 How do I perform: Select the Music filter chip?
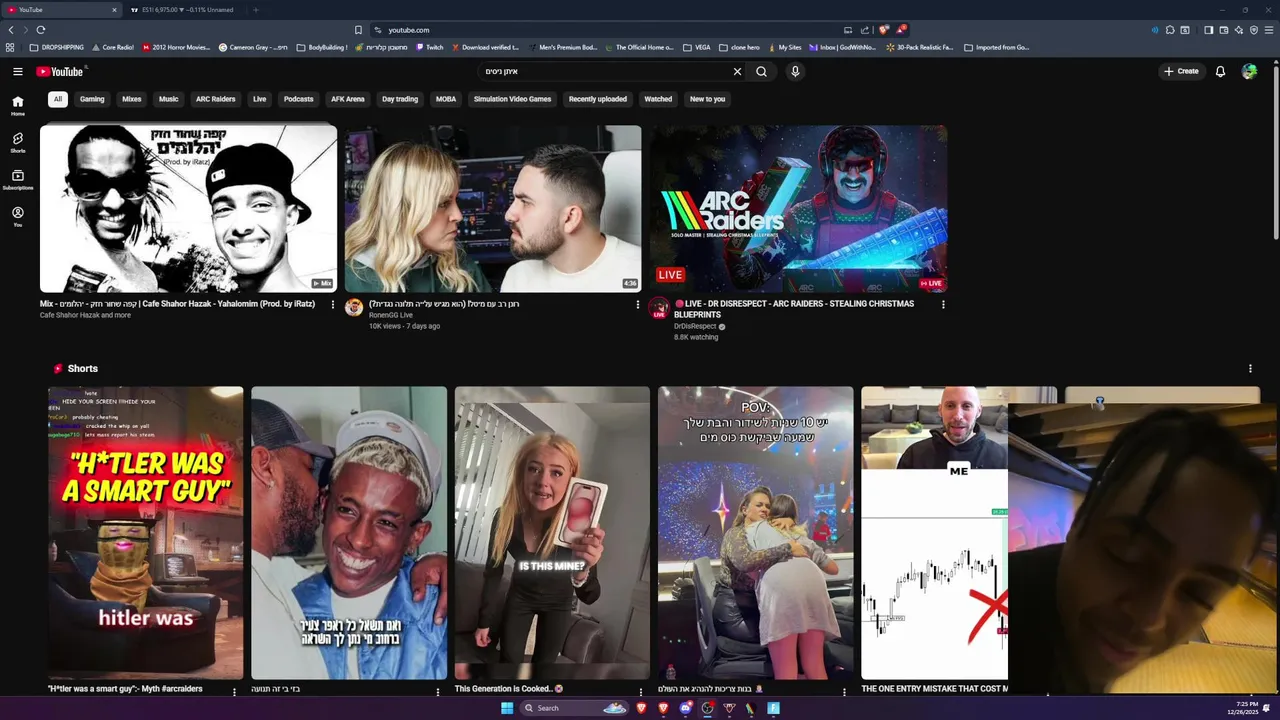[168, 99]
